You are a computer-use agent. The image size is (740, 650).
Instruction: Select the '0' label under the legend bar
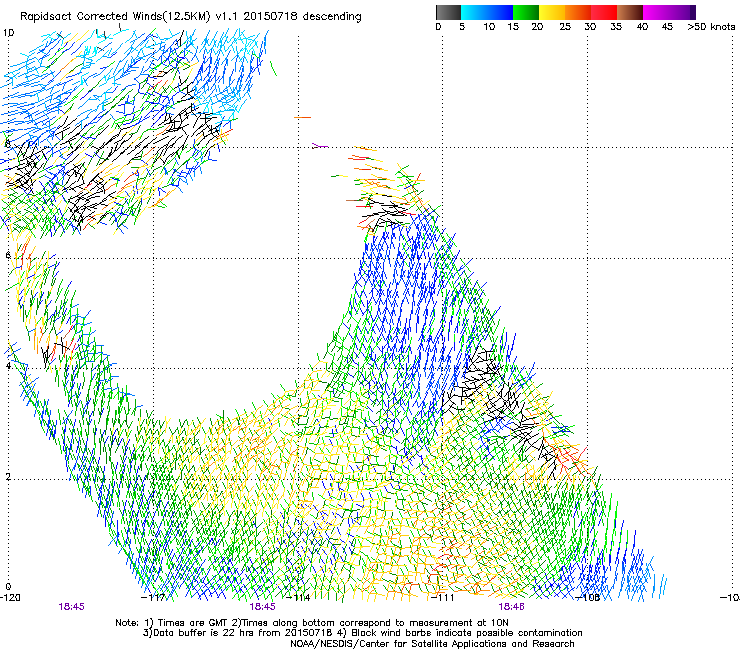(438, 27)
